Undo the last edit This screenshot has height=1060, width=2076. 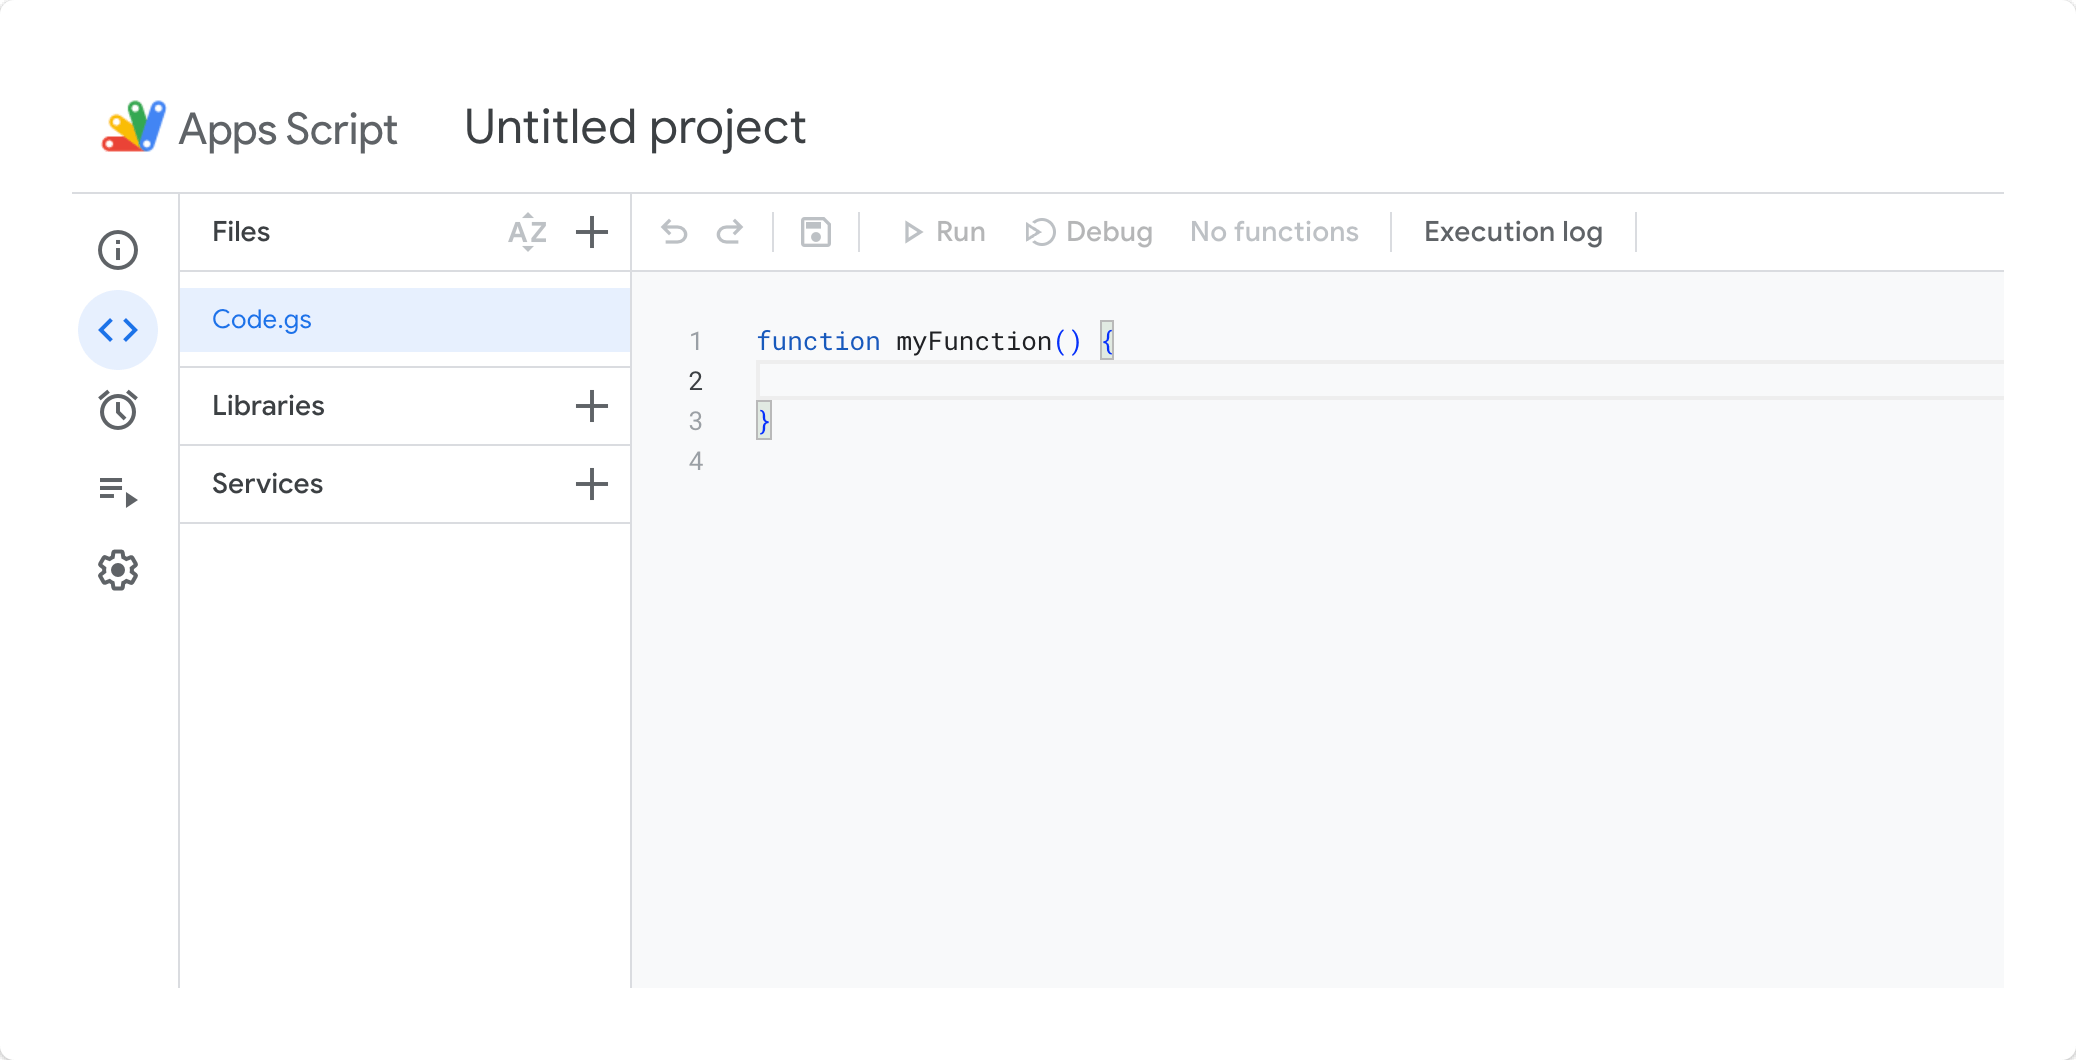pyautogui.click(x=675, y=231)
